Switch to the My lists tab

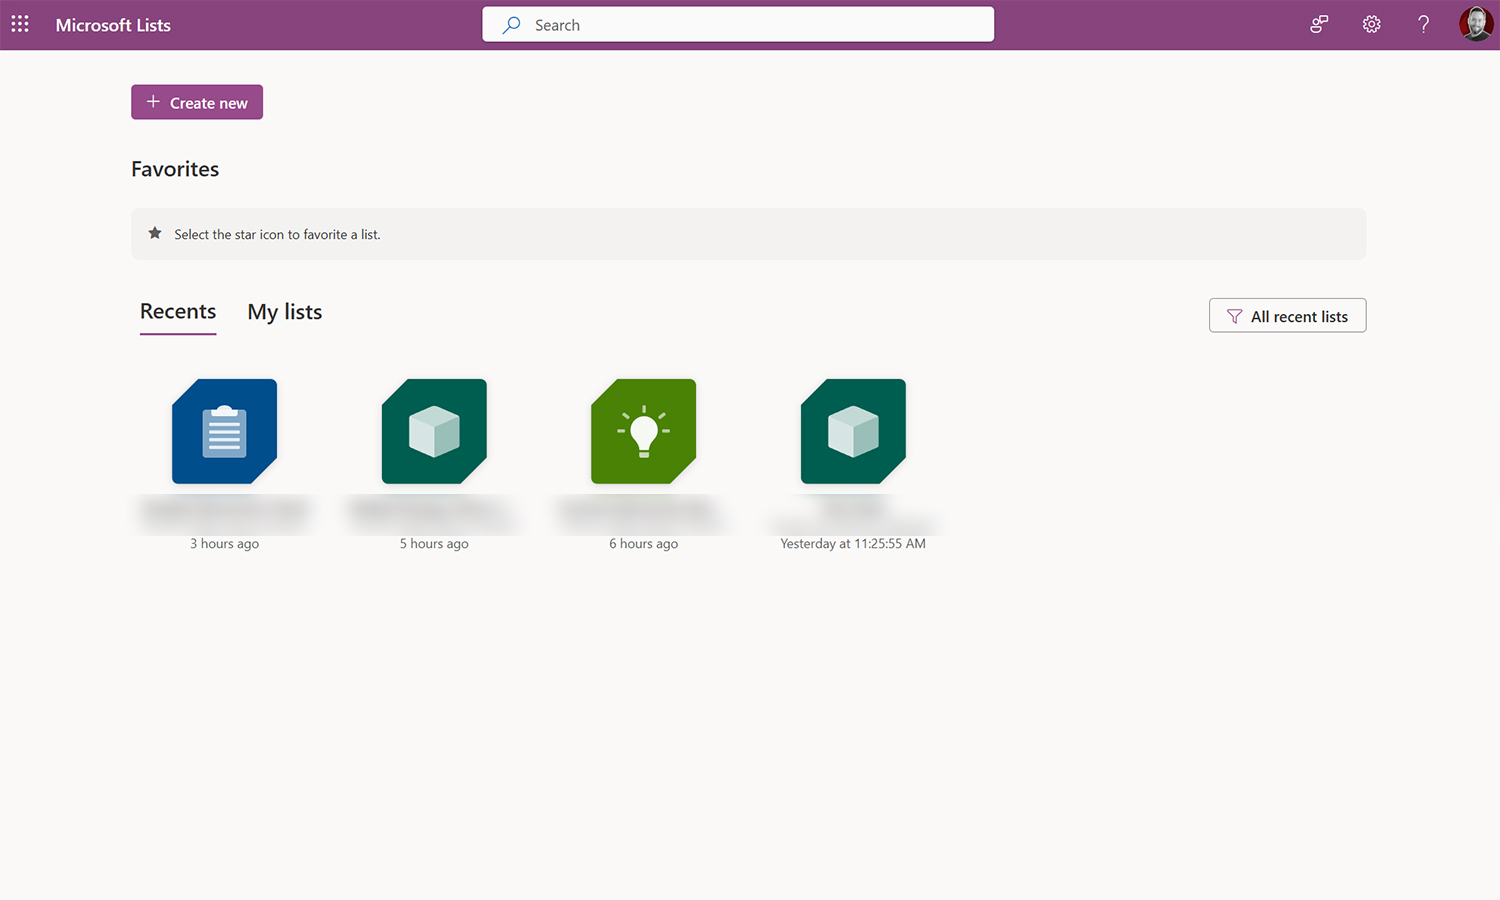point(284,312)
